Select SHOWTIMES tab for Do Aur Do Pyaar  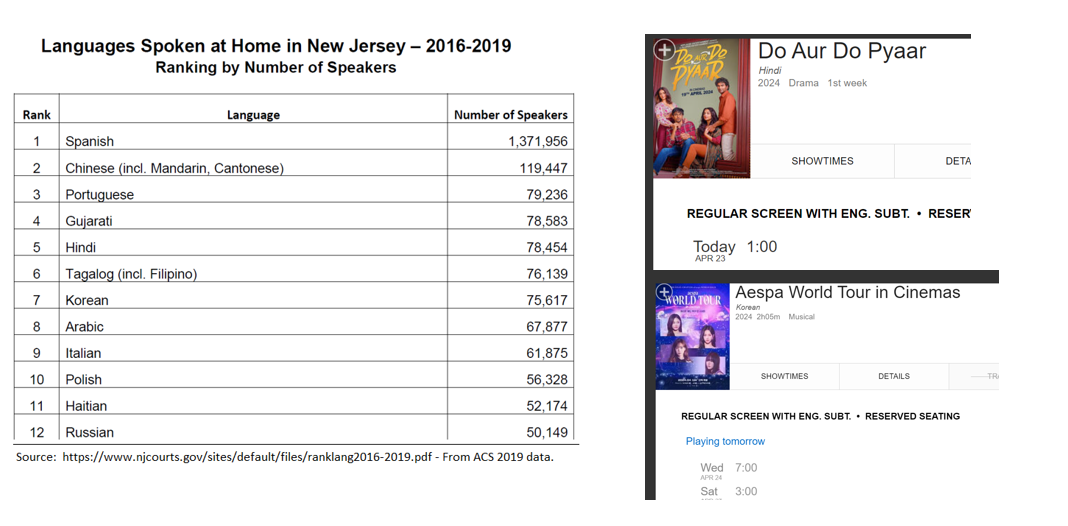[822, 161]
